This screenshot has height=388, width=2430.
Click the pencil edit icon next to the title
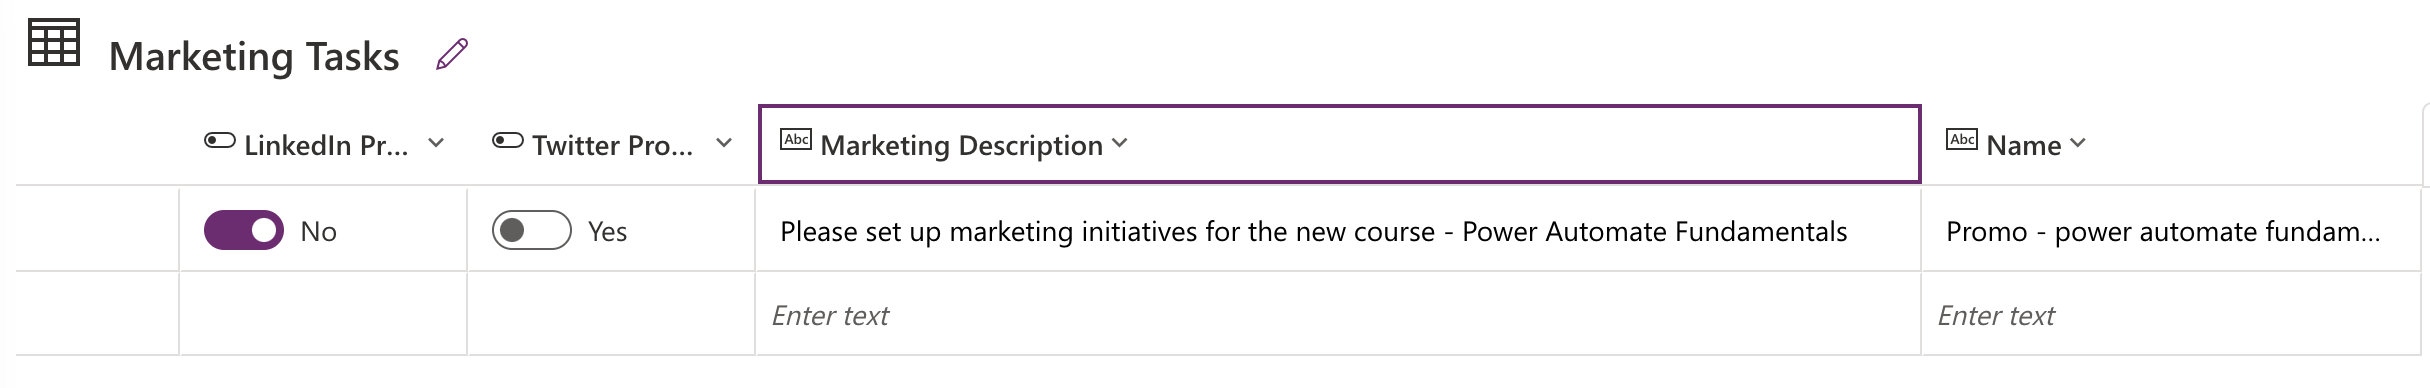[452, 54]
